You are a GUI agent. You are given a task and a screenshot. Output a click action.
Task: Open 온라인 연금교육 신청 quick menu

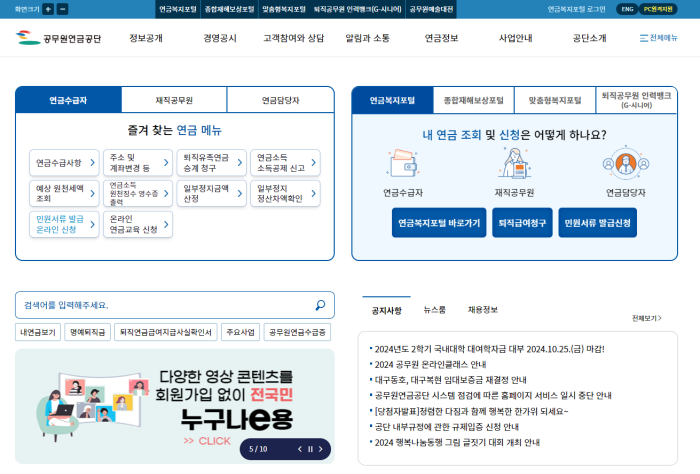point(138,224)
